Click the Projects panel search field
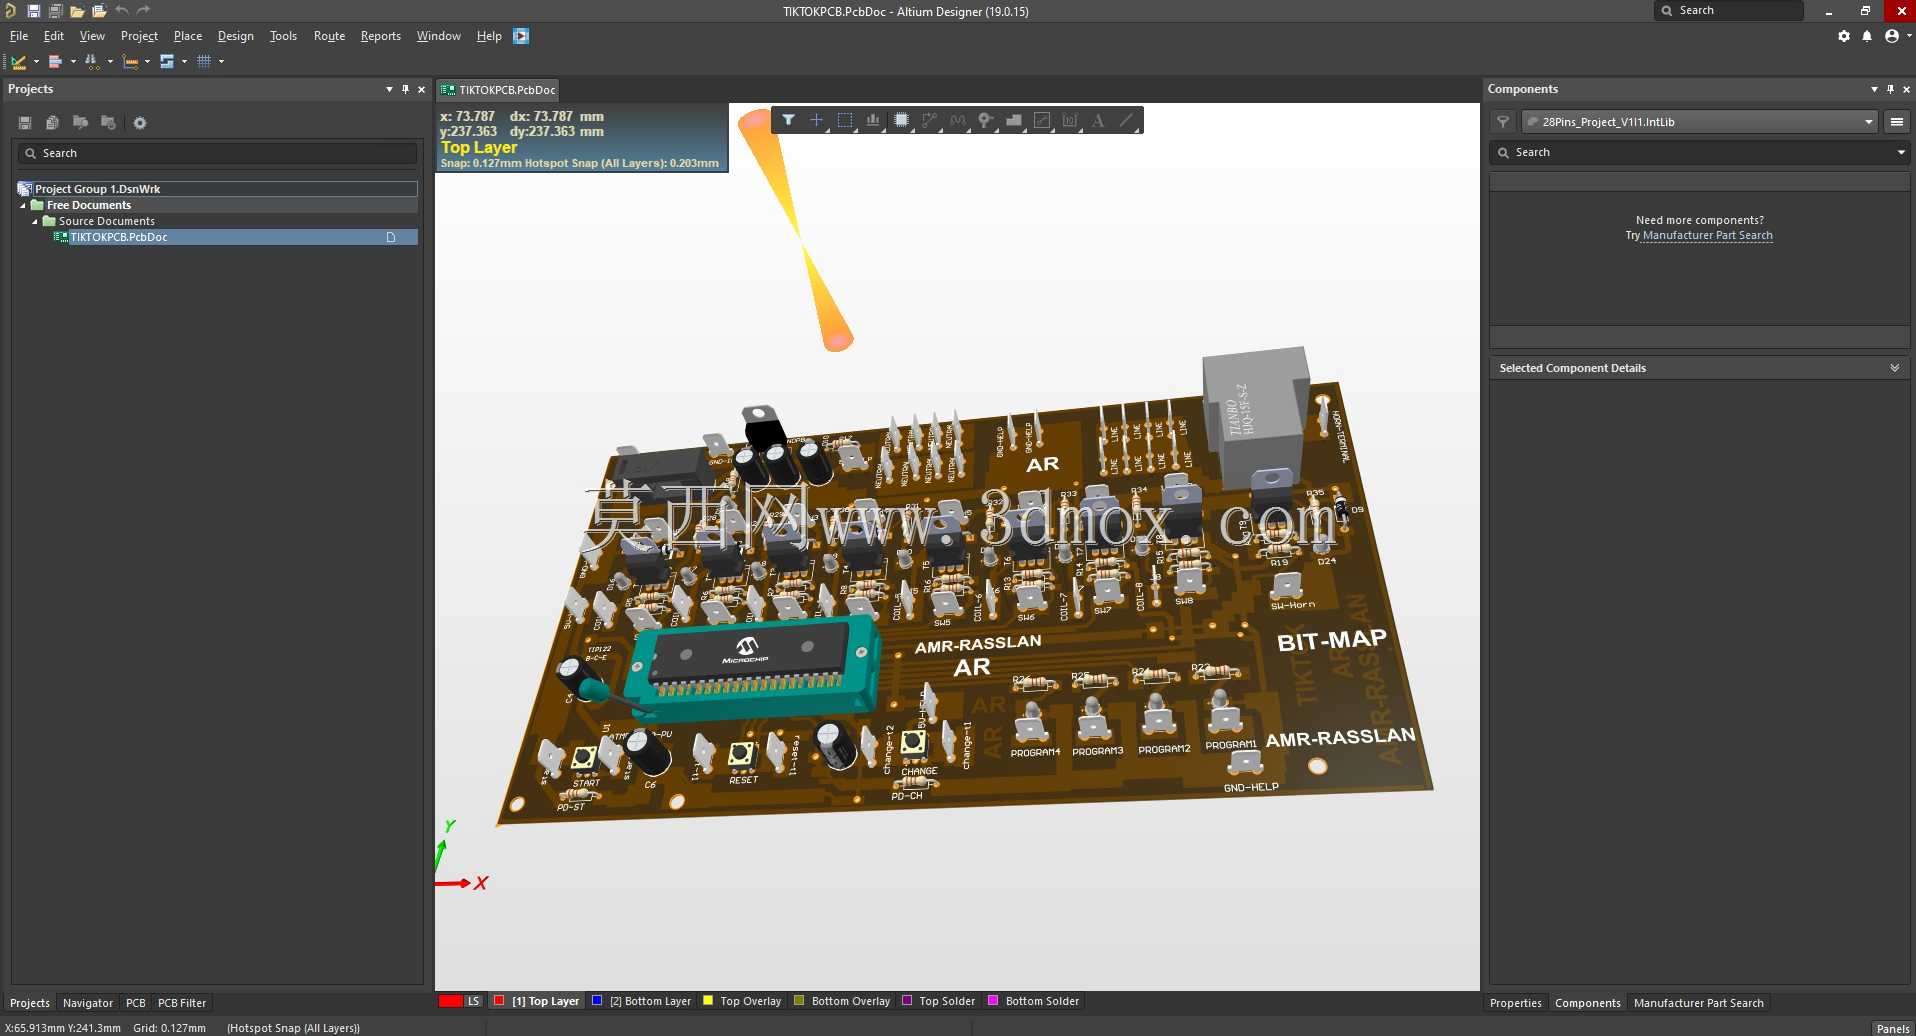This screenshot has width=1916, height=1036. click(217, 153)
